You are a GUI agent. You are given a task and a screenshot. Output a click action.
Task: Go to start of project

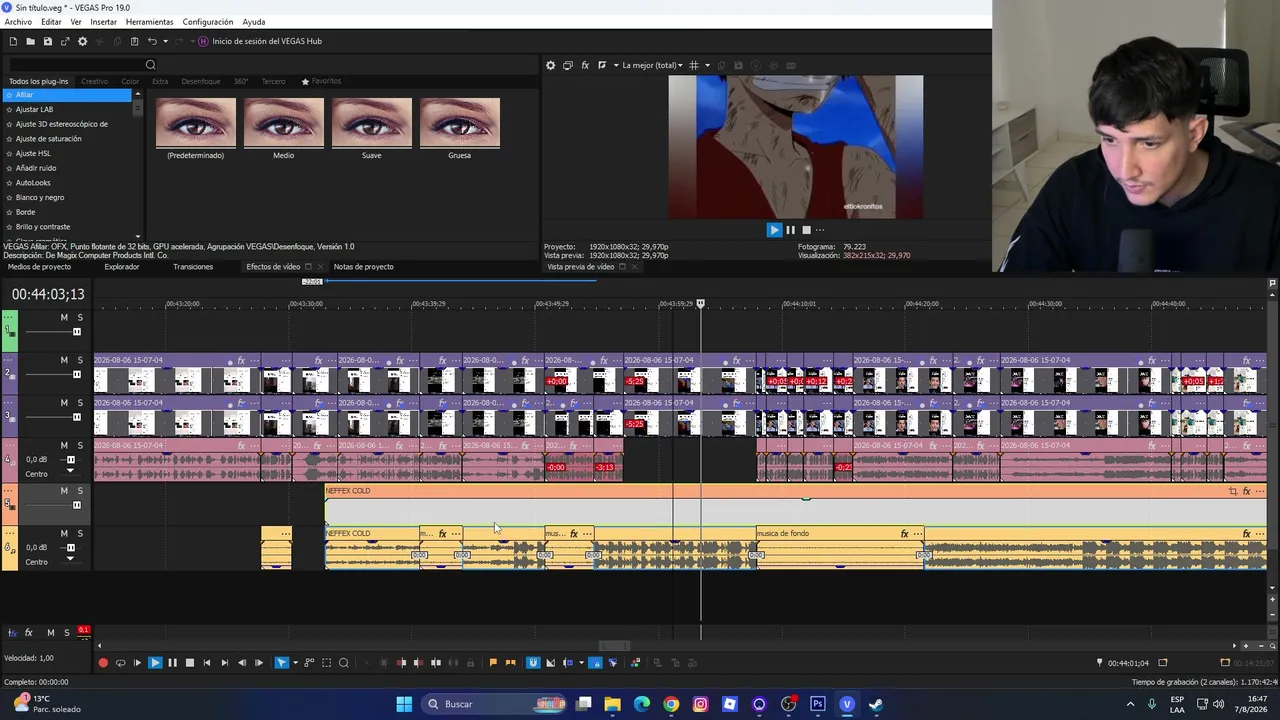(x=207, y=663)
